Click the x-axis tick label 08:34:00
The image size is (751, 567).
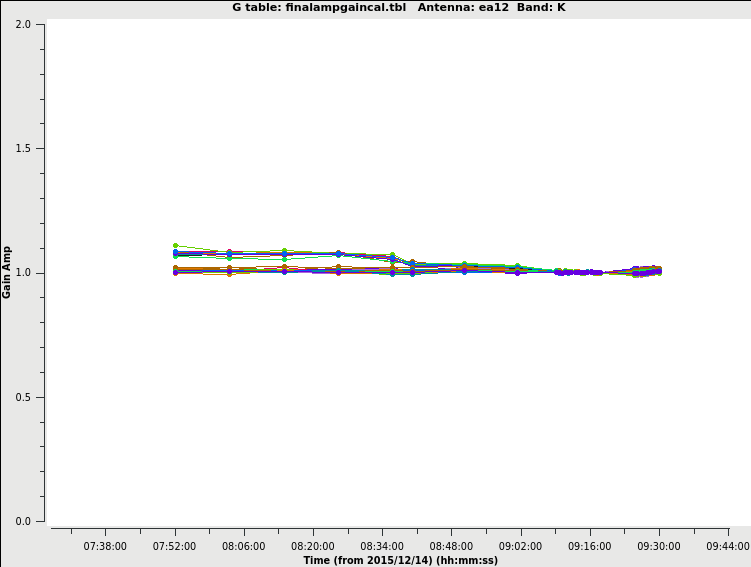[x=382, y=546]
